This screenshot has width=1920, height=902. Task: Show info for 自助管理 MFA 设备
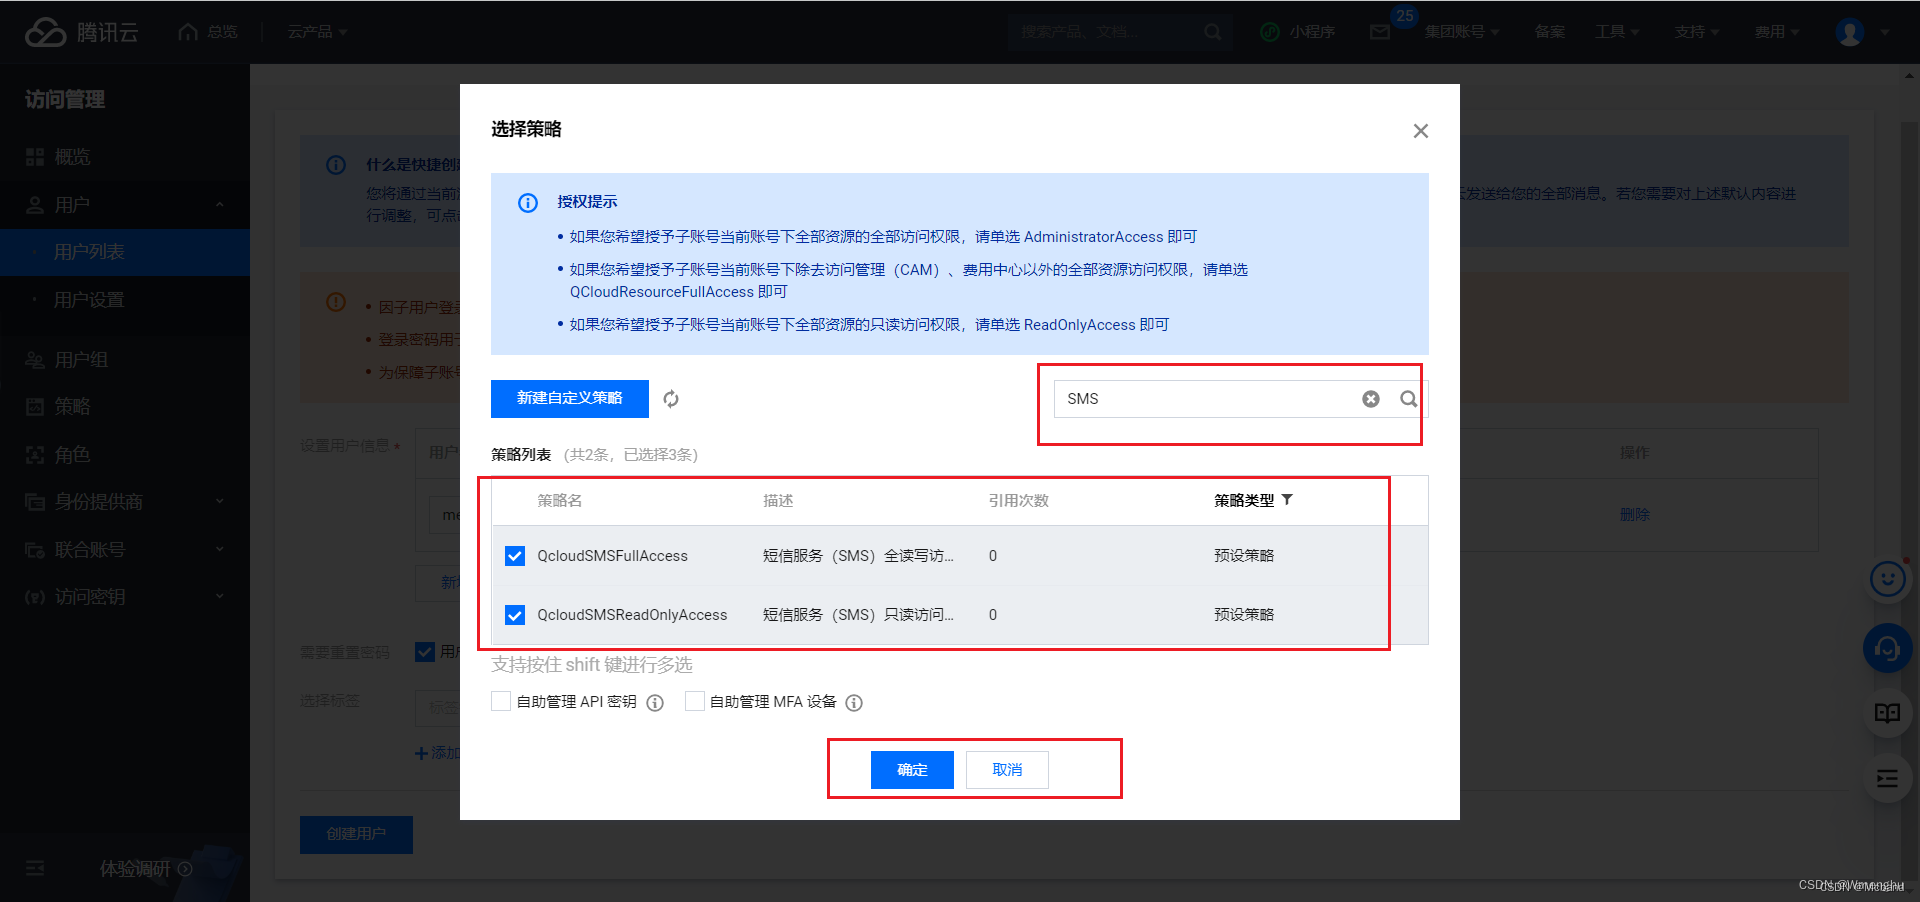click(854, 703)
